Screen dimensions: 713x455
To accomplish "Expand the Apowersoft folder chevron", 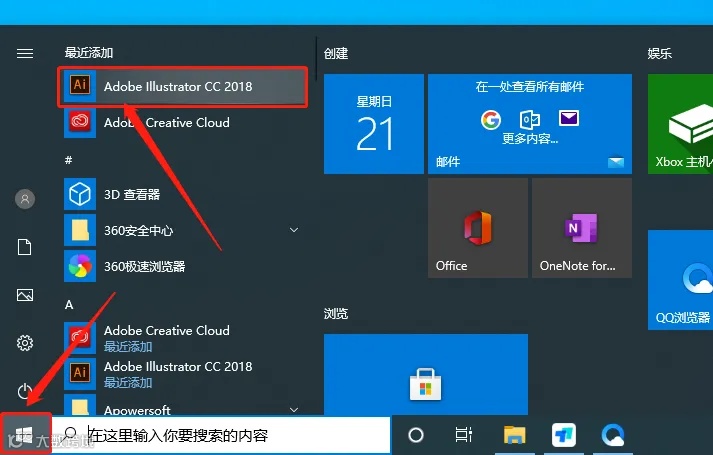I will pos(294,410).
